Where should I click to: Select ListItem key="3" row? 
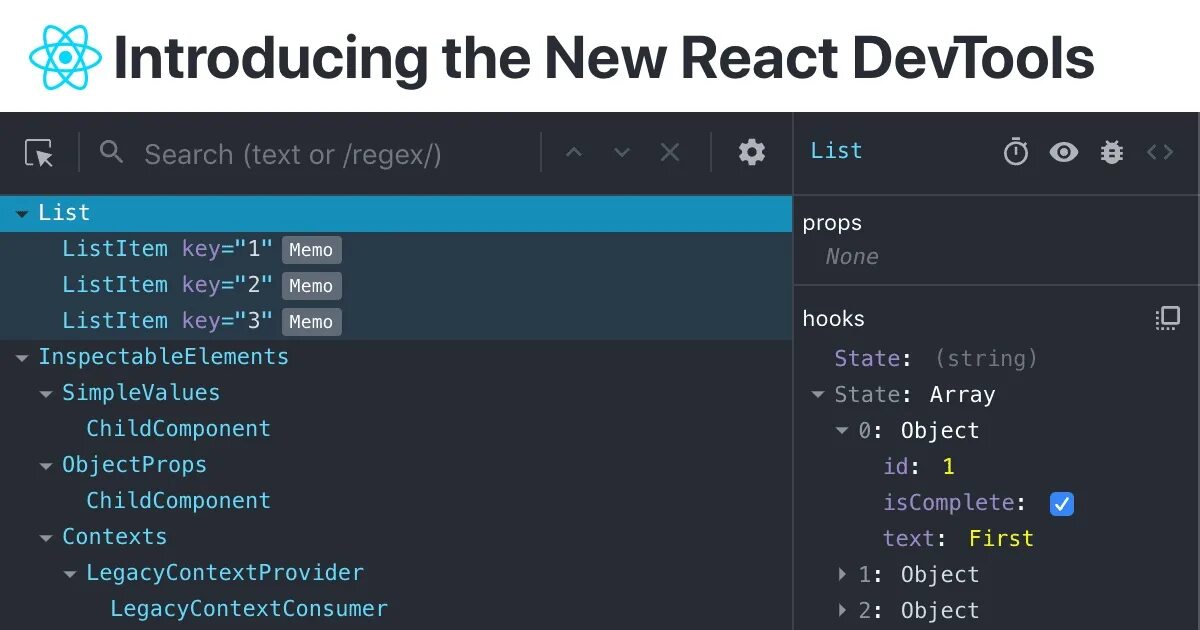coord(396,321)
